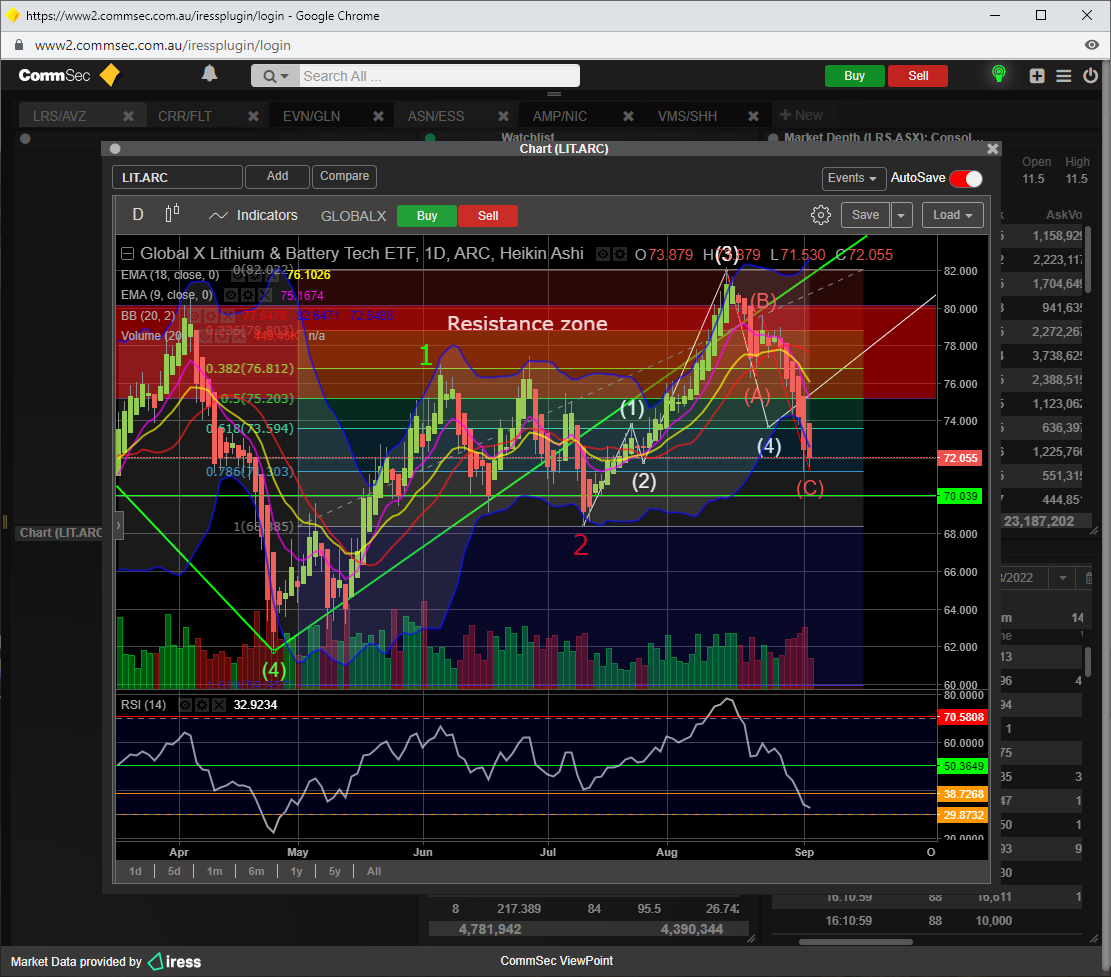
Task: Toggle visibility of EMA (9) line
Action: (x=232, y=295)
